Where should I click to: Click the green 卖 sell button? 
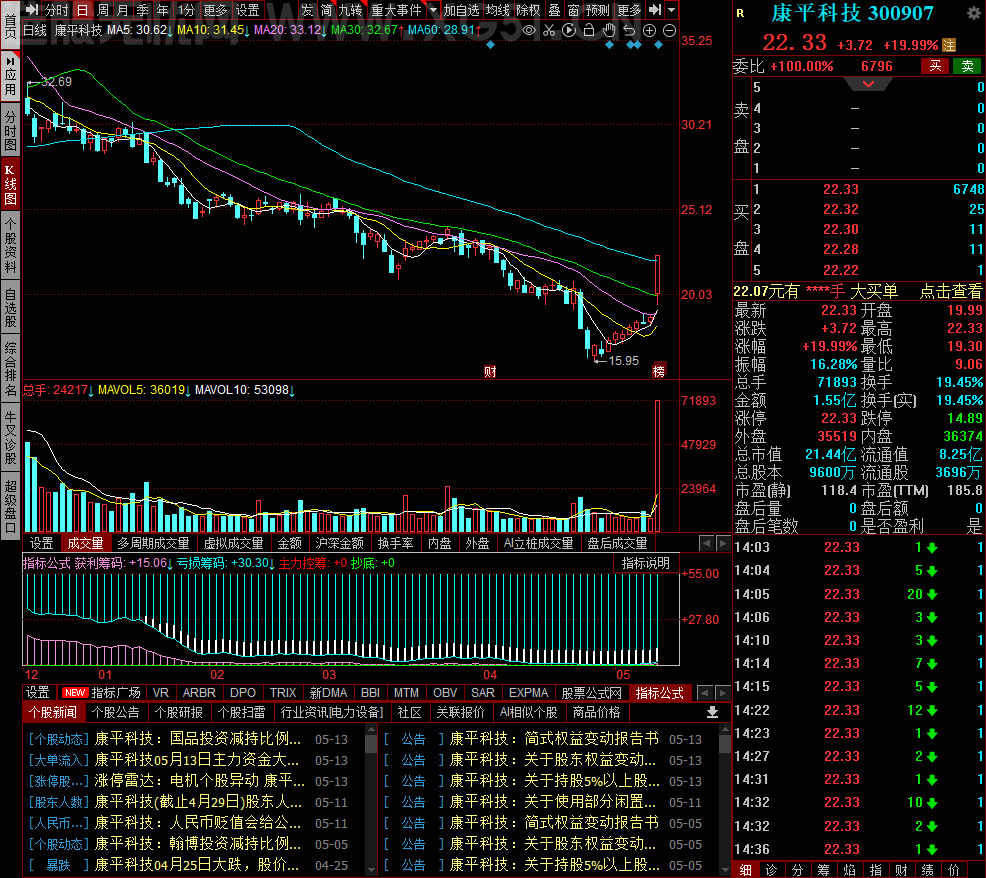pos(967,66)
